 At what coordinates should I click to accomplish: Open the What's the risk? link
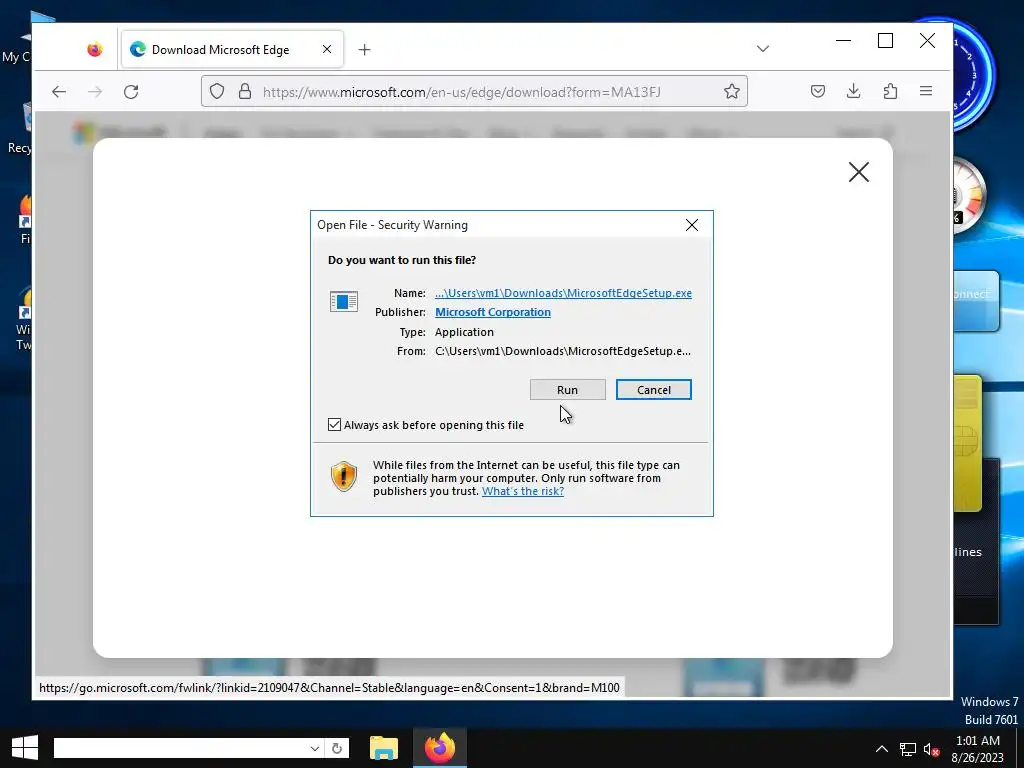click(523, 491)
